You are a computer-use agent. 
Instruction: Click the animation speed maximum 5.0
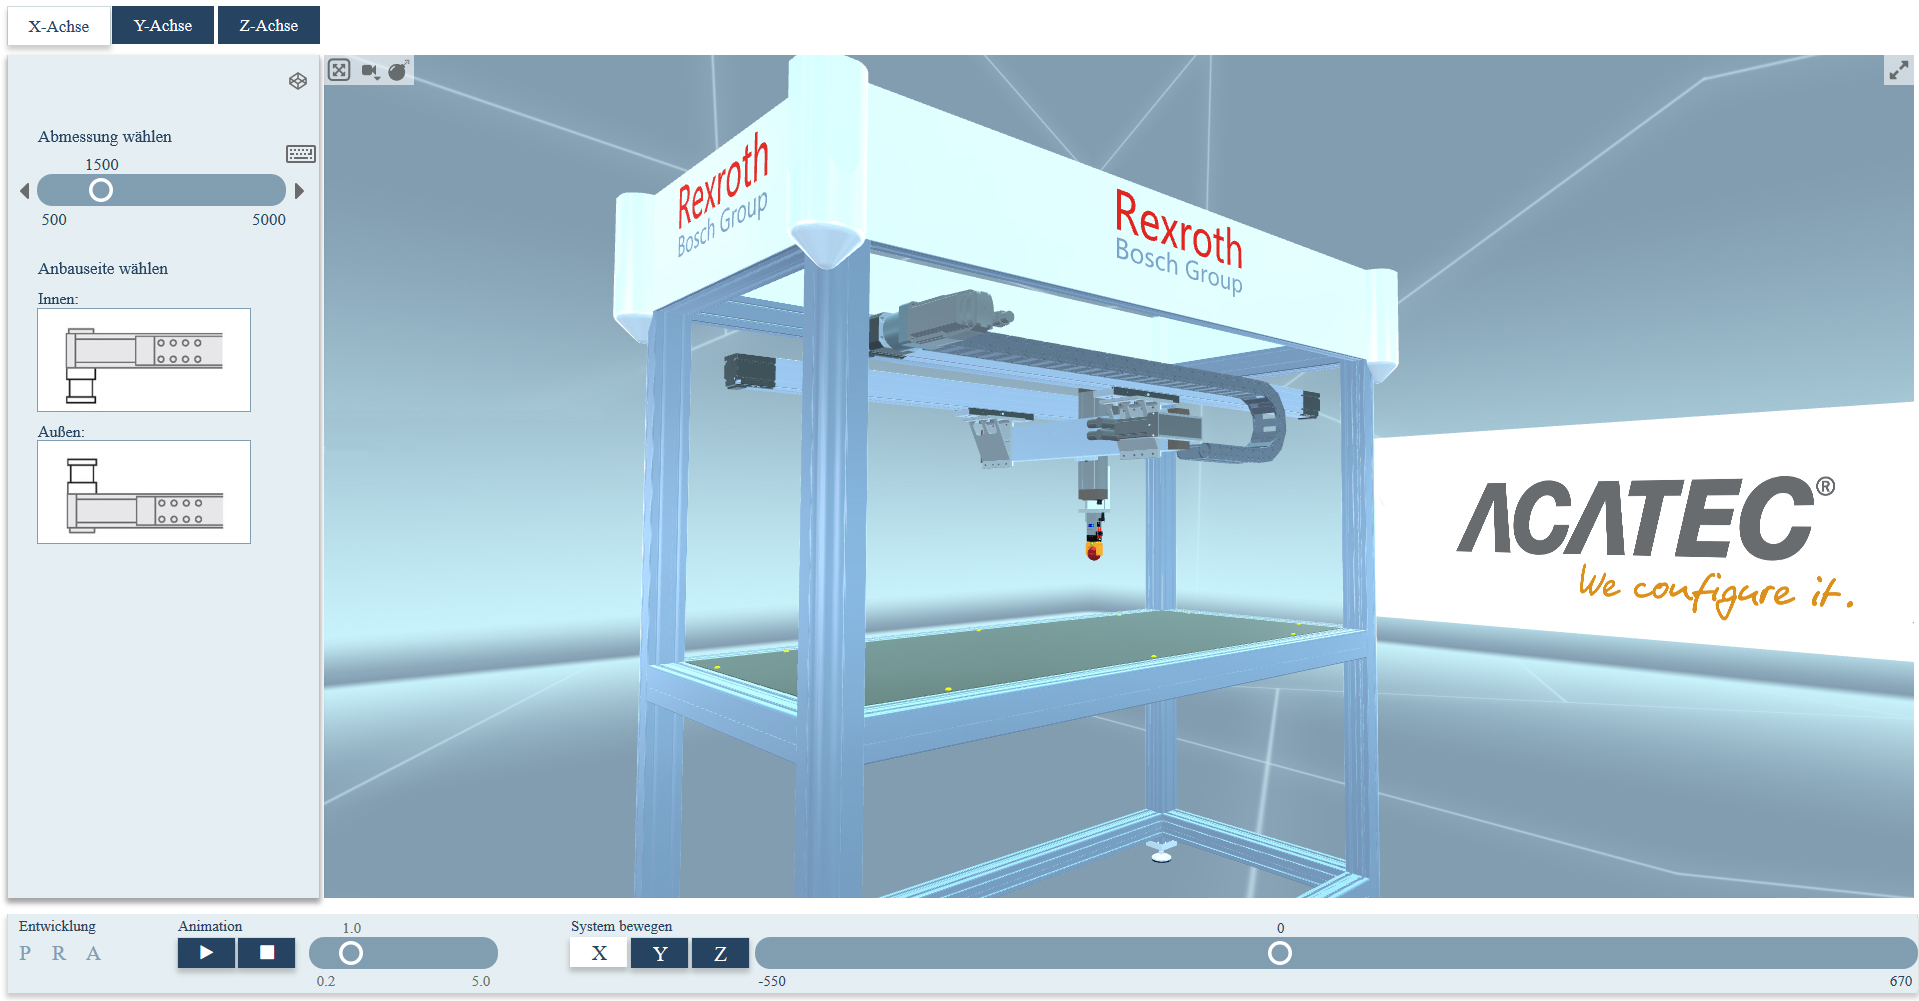coord(481,982)
